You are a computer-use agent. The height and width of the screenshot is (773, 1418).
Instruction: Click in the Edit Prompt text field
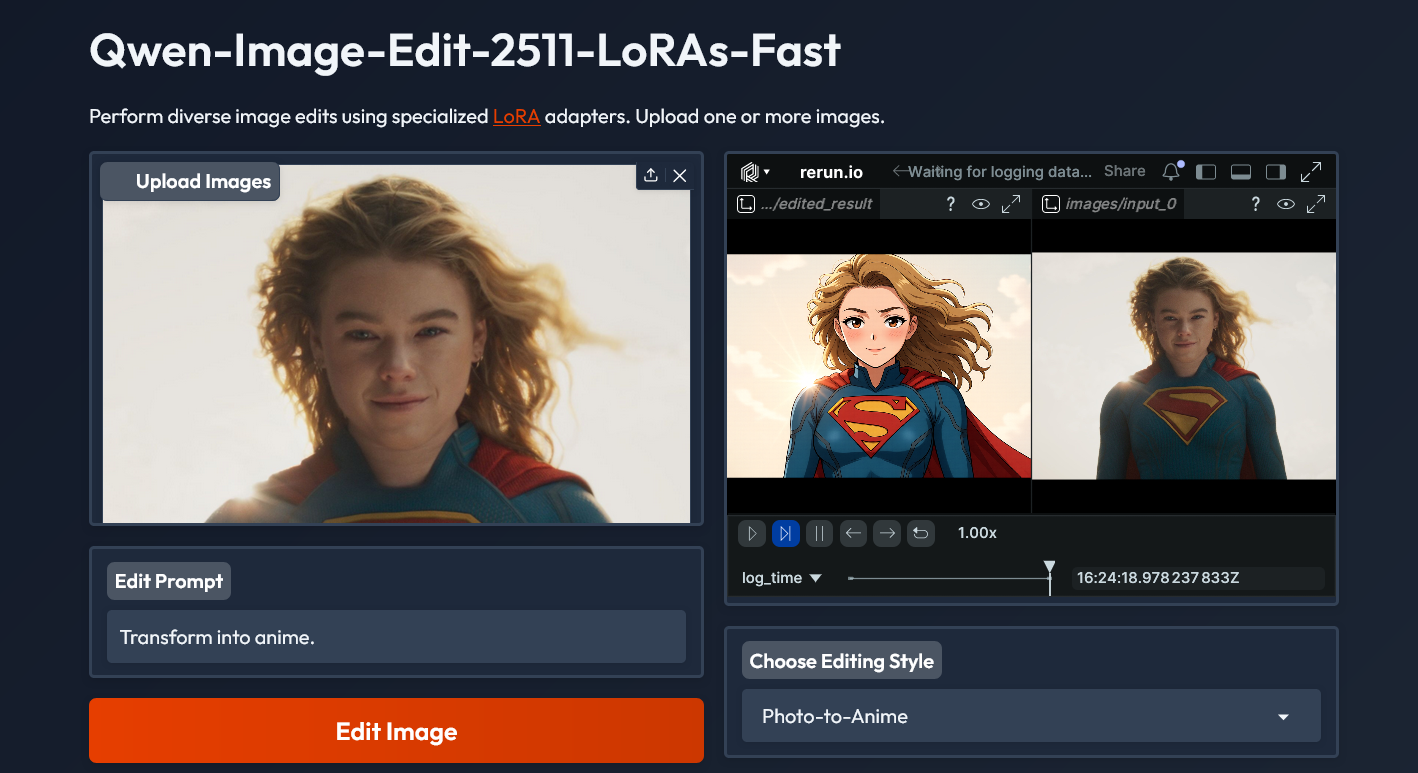pyautogui.click(x=396, y=637)
